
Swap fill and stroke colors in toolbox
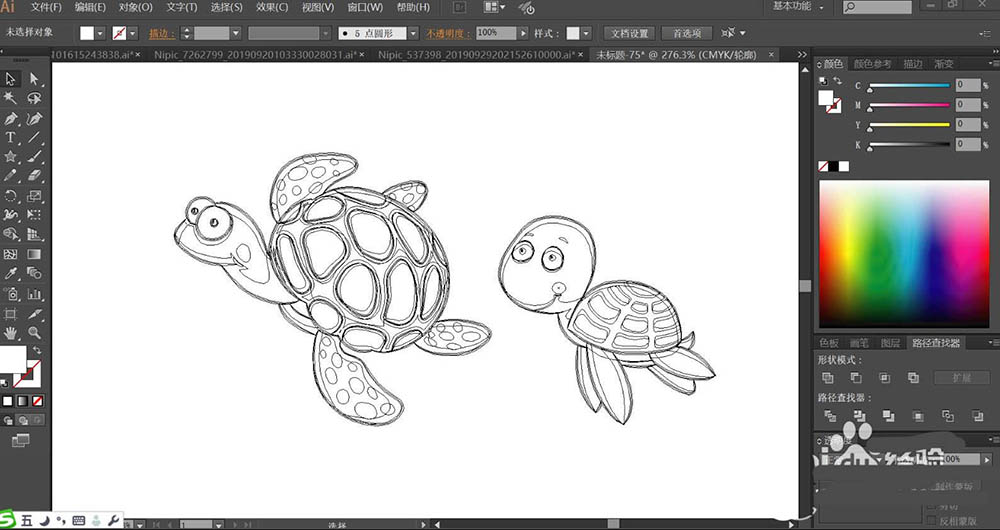pyautogui.click(x=37, y=350)
